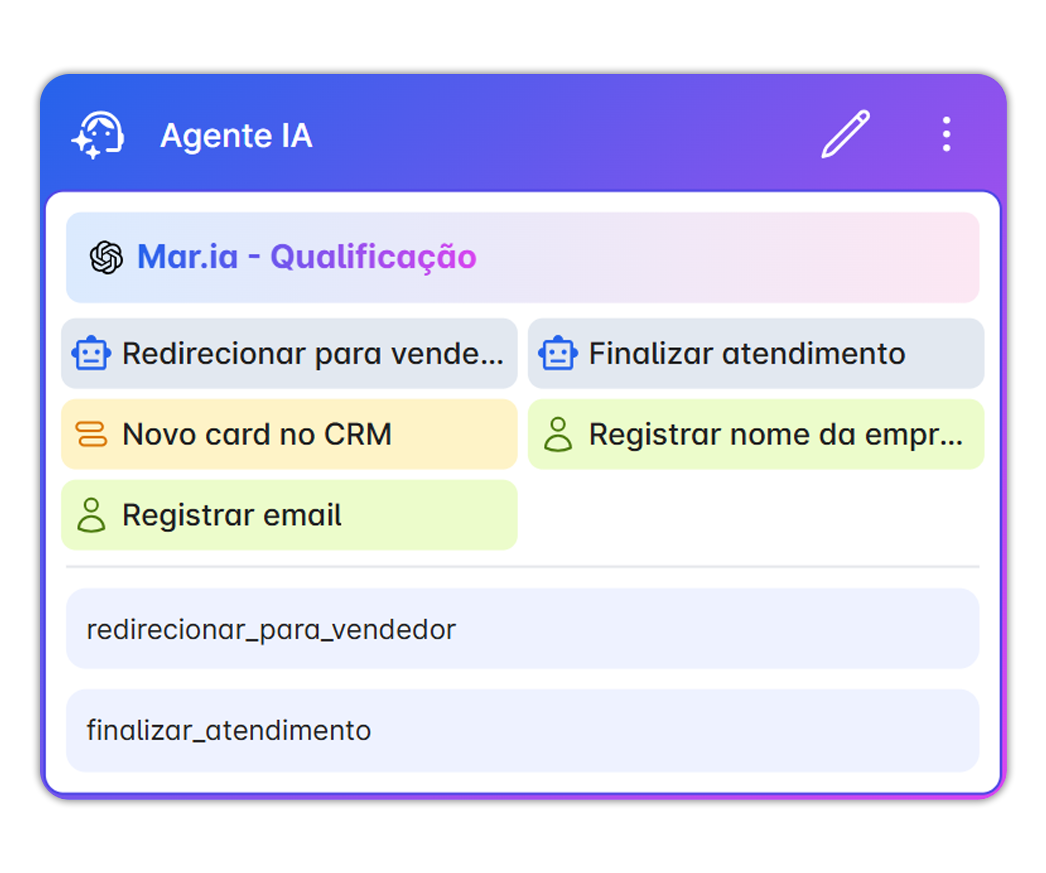Select the redirecionar_para_vendedor function field
The image size is (1046, 873).
coord(523,629)
